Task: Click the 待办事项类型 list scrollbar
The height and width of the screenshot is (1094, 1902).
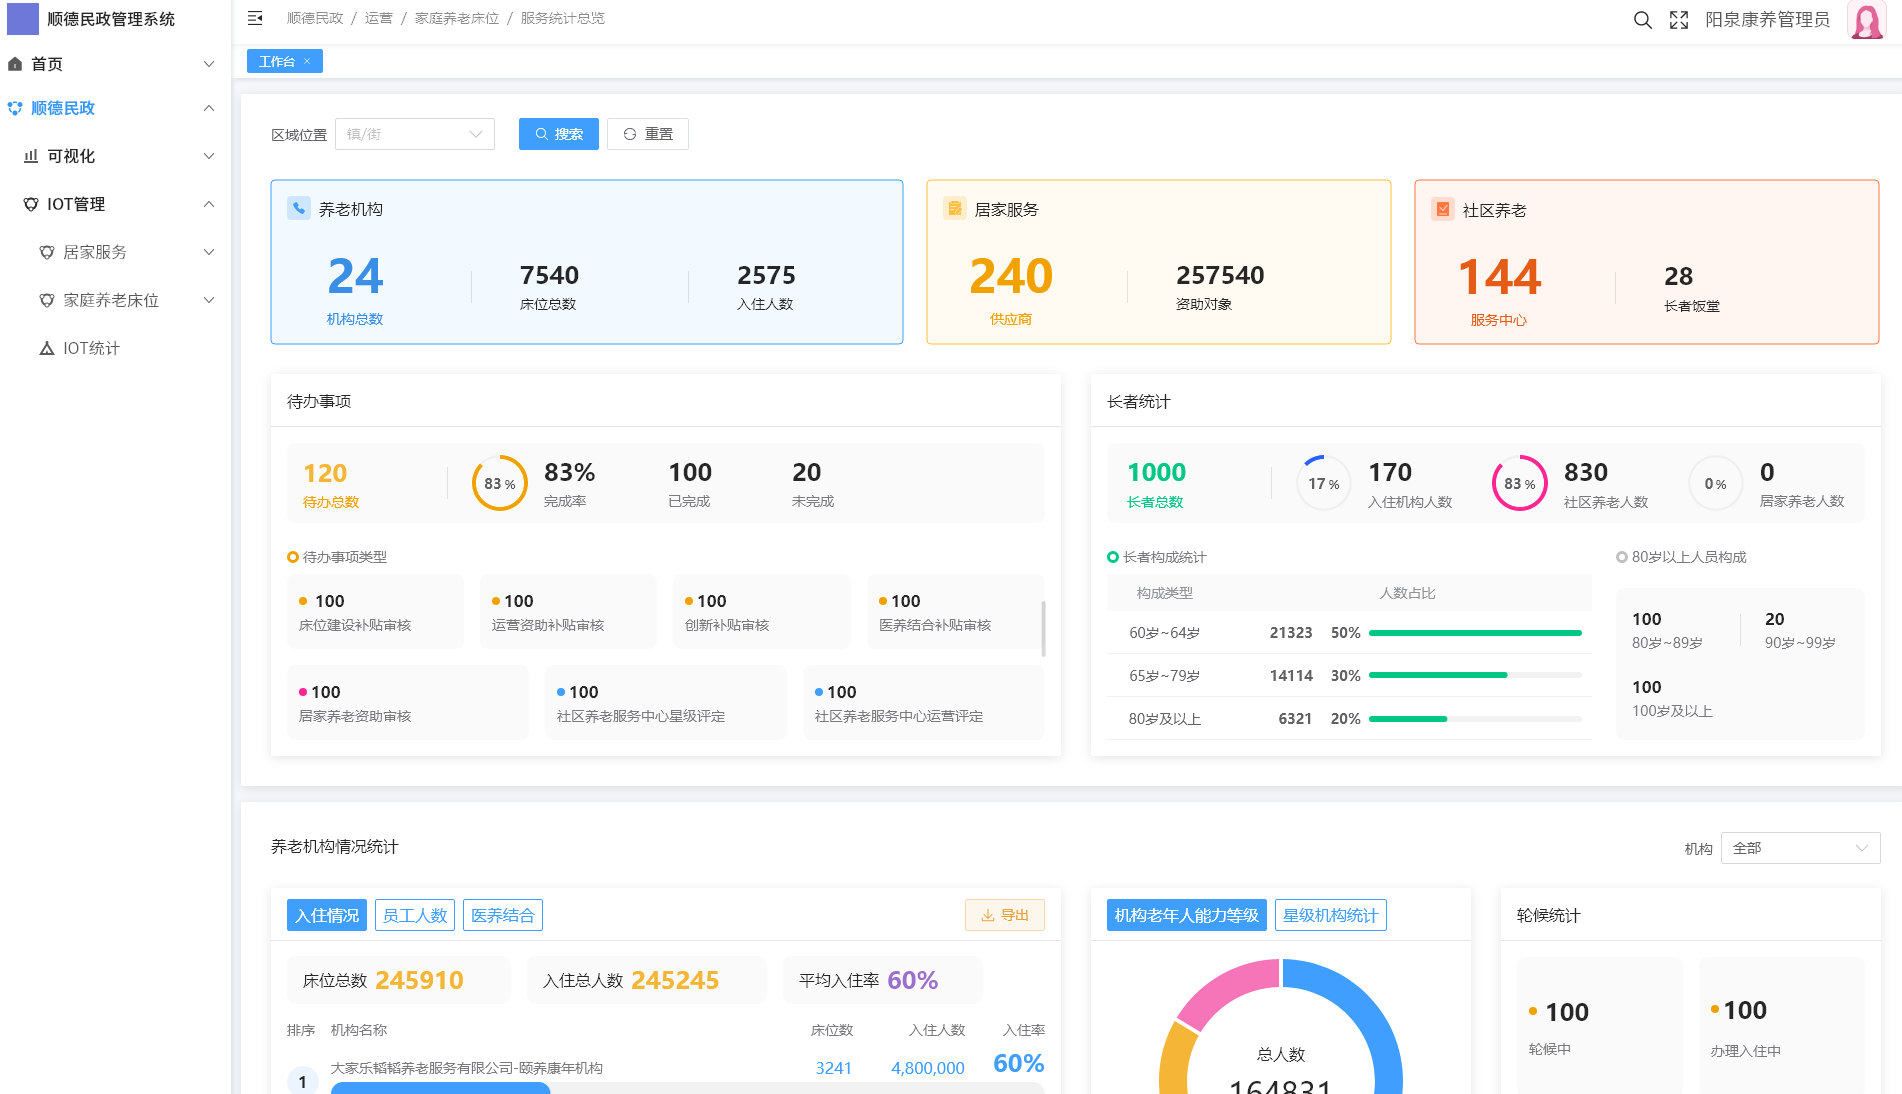Action: pos(1044,628)
